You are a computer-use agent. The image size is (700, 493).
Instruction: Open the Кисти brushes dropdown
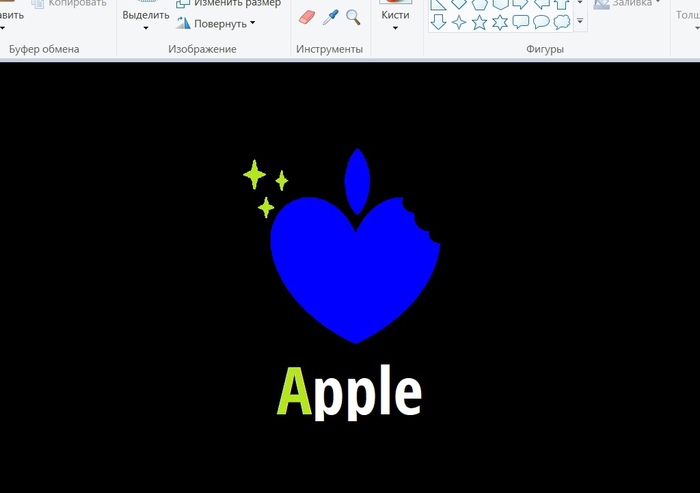click(395, 20)
